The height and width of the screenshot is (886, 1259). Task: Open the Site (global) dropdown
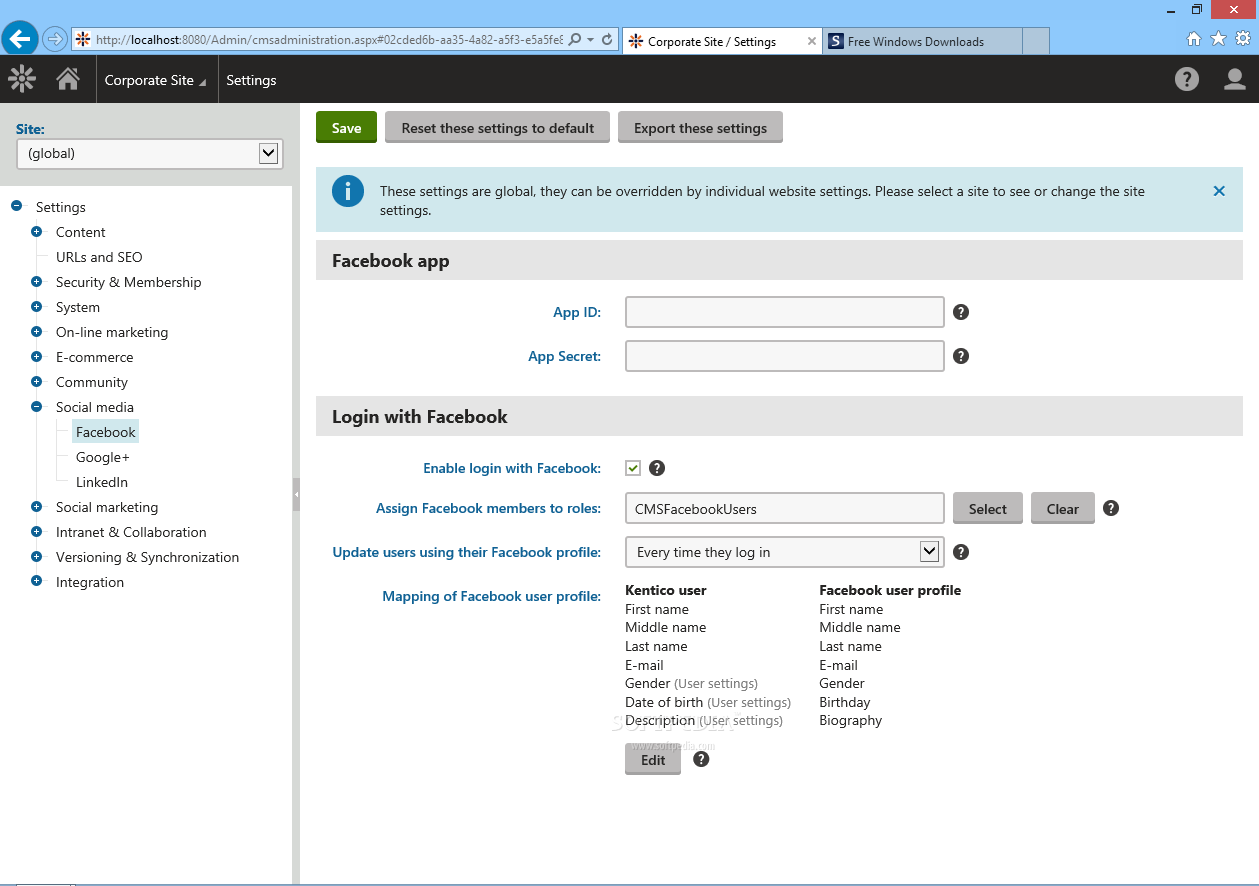pyautogui.click(x=150, y=153)
